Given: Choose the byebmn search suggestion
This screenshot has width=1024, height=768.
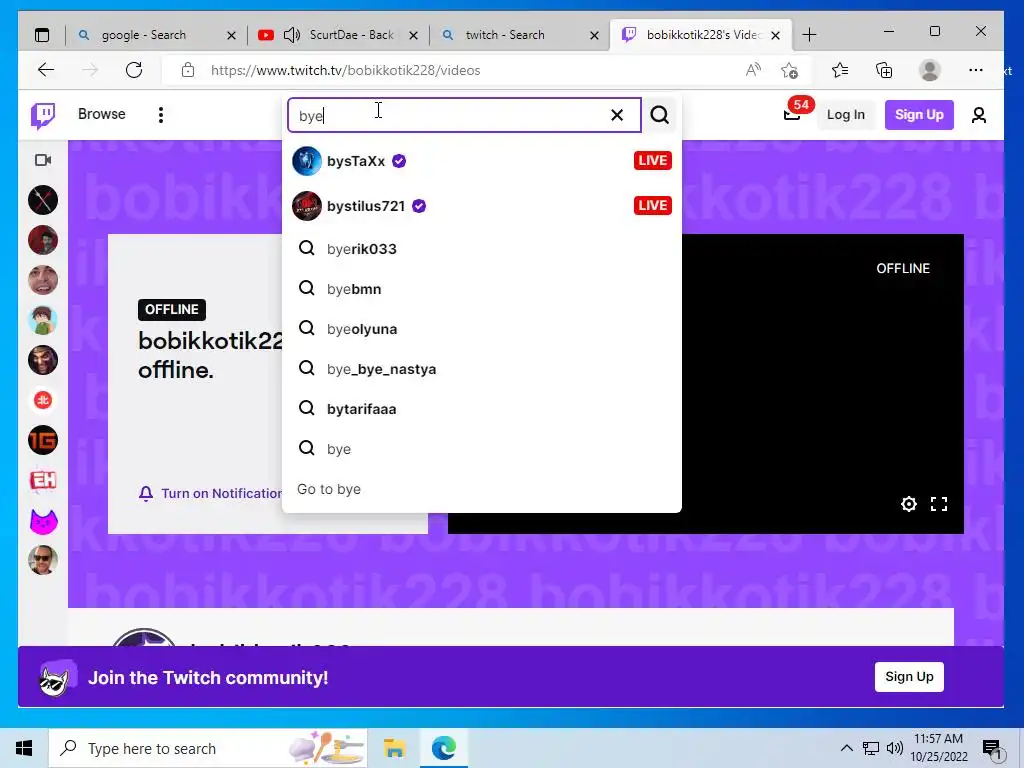Looking at the screenshot, I should pyautogui.click(x=482, y=289).
